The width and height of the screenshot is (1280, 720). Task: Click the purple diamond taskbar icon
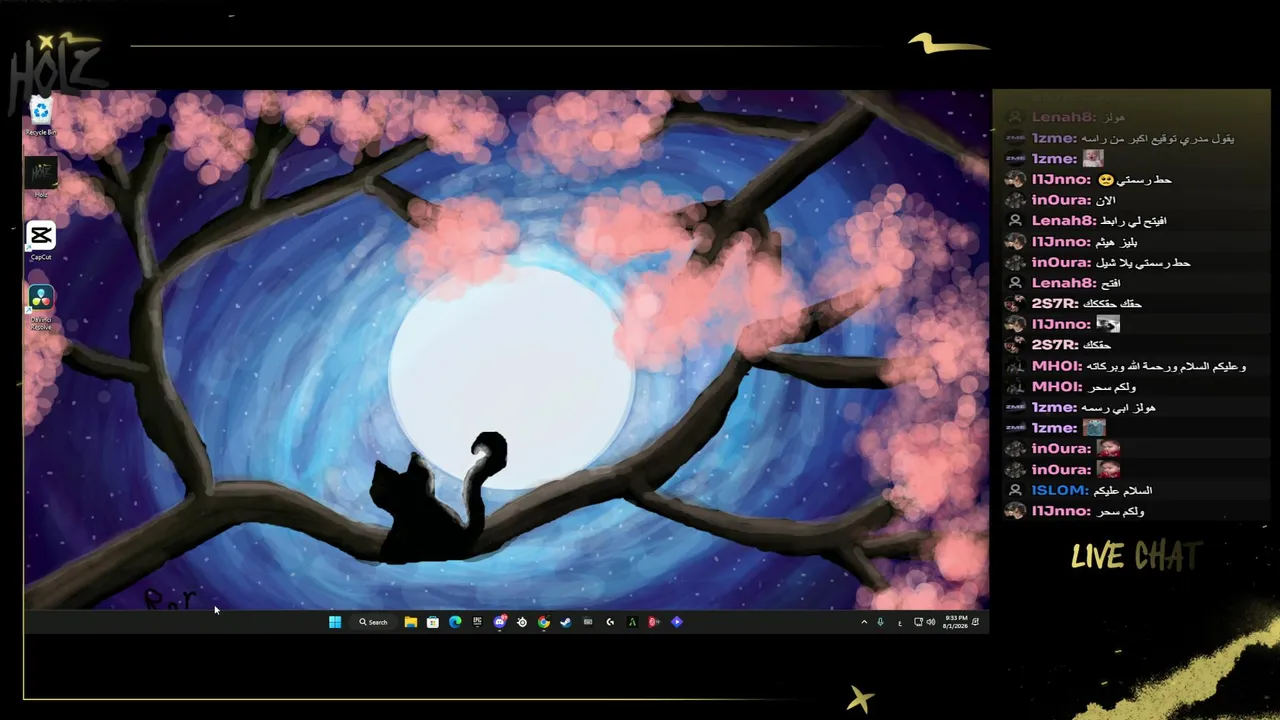pyautogui.click(x=677, y=622)
